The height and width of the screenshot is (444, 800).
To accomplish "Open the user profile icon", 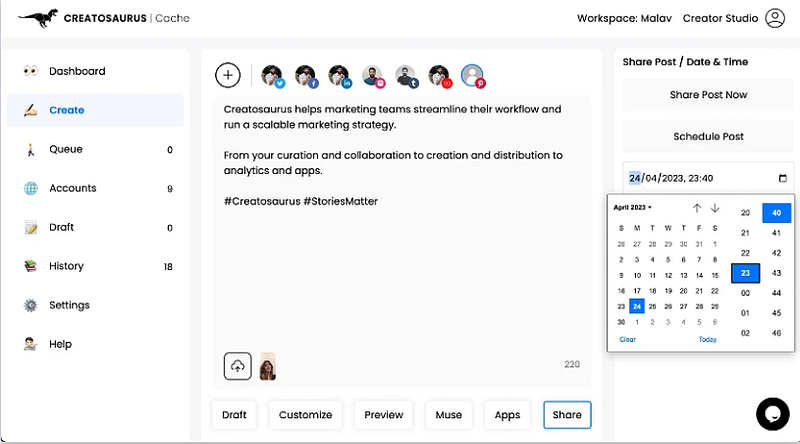I will coord(774,18).
